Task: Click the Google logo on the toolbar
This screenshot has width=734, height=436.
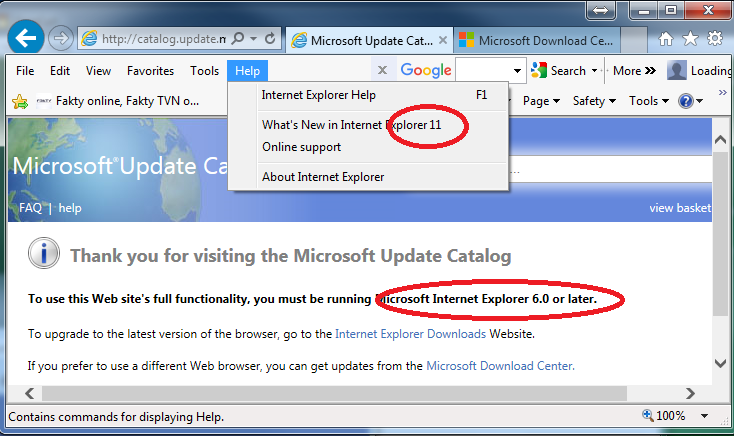Action: pyautogui.click(x=426, y=70)
